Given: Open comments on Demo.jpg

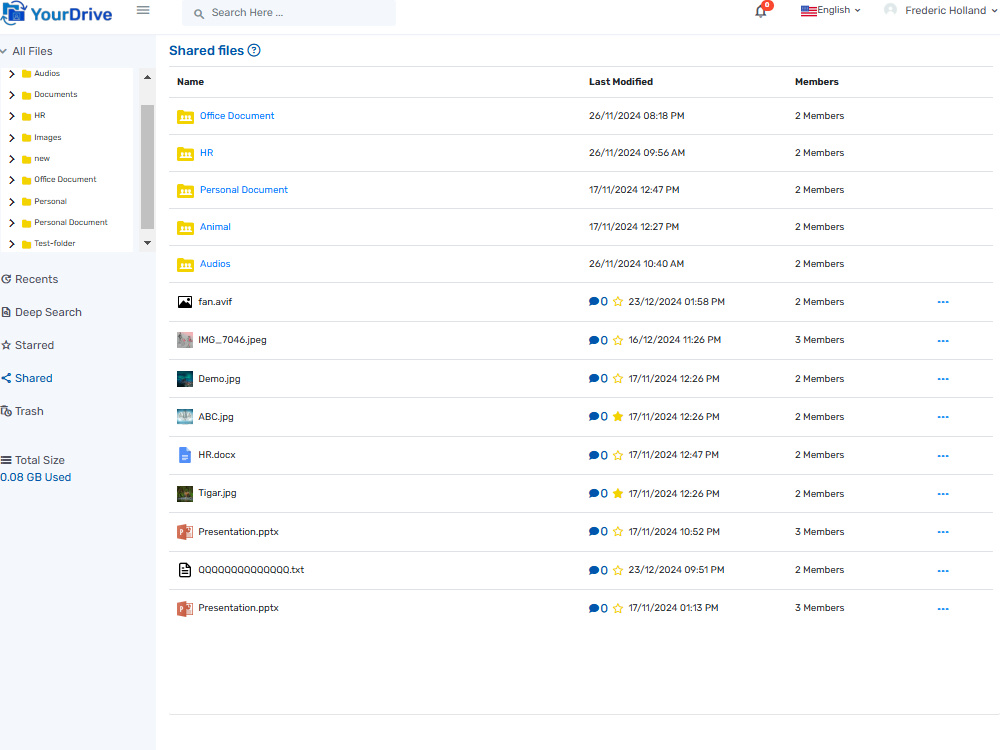Looking at the screenshot, I should [x=598, y=379].
